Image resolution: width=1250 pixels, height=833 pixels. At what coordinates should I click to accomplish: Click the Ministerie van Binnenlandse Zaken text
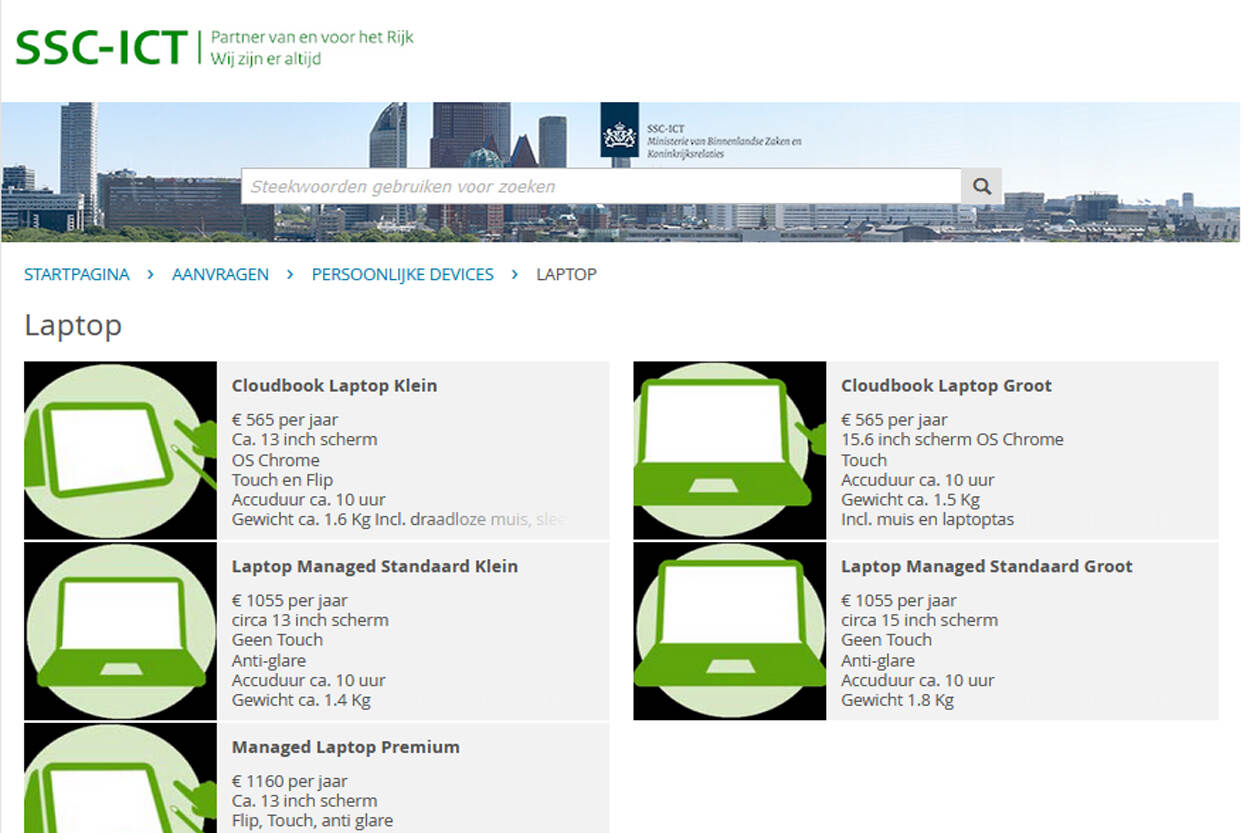tap(724, 148)
